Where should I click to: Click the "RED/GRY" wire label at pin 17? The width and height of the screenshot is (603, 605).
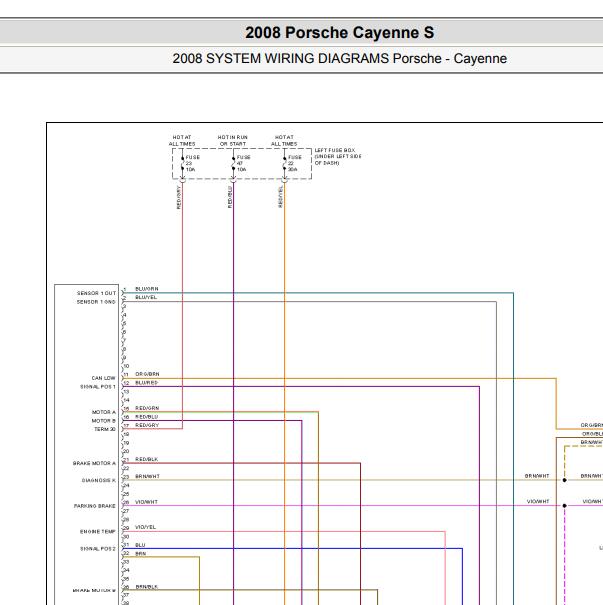pos(147,425)
